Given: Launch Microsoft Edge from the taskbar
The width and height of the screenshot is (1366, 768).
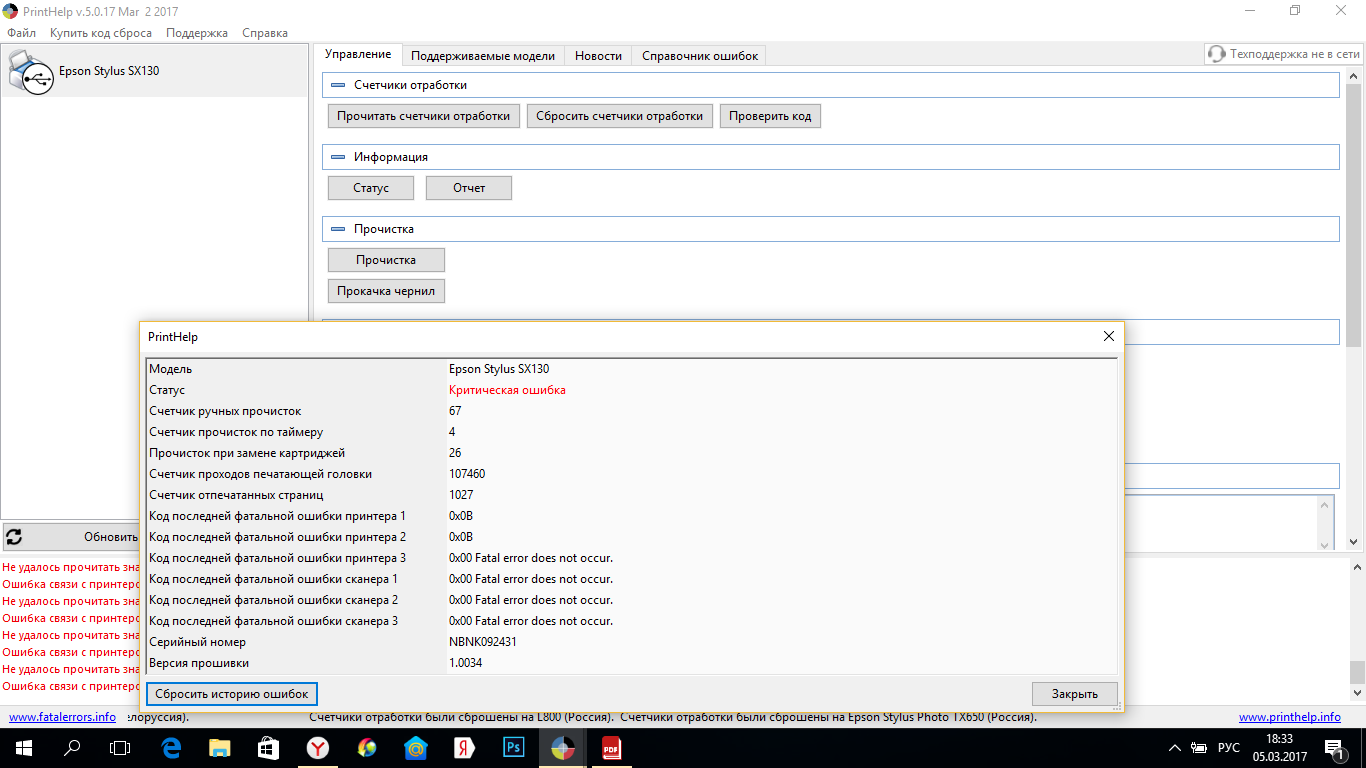Looking at the screenshot, I should 170,747.
